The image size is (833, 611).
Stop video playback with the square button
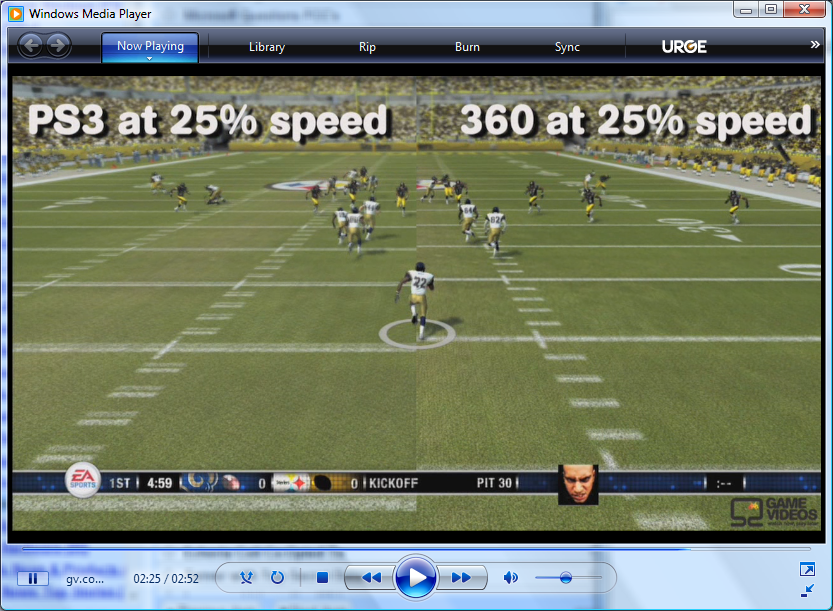(322, 578)
